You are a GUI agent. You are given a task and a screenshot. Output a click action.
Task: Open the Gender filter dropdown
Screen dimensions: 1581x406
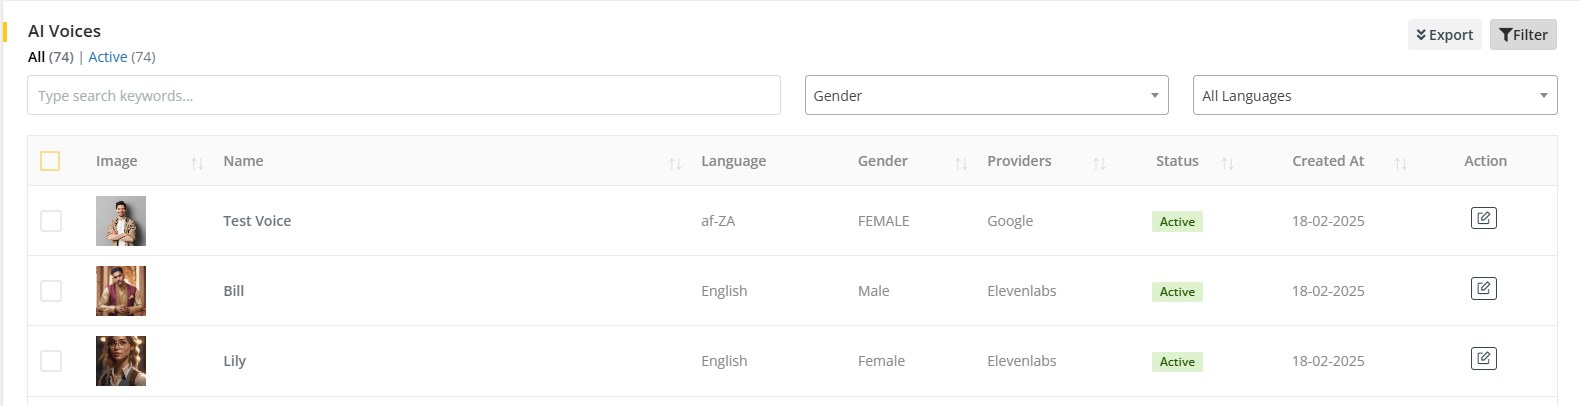tap(986, 96)
